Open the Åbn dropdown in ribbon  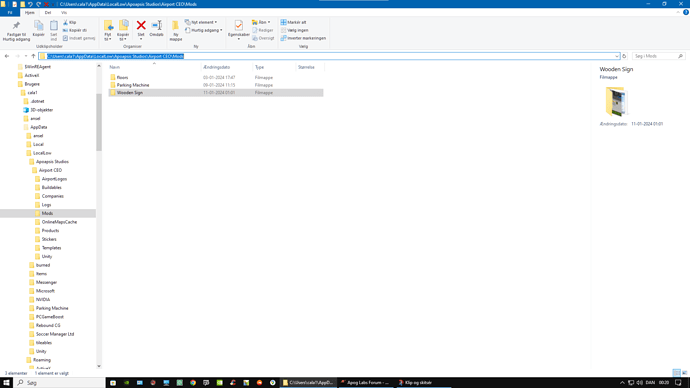[261, 22]
